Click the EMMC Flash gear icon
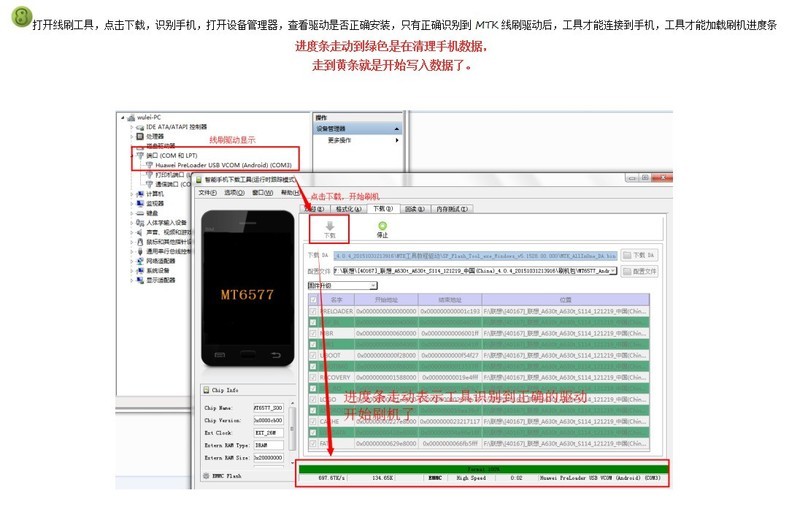Screen dimensions: 800x520 click(x=206, y=476)
